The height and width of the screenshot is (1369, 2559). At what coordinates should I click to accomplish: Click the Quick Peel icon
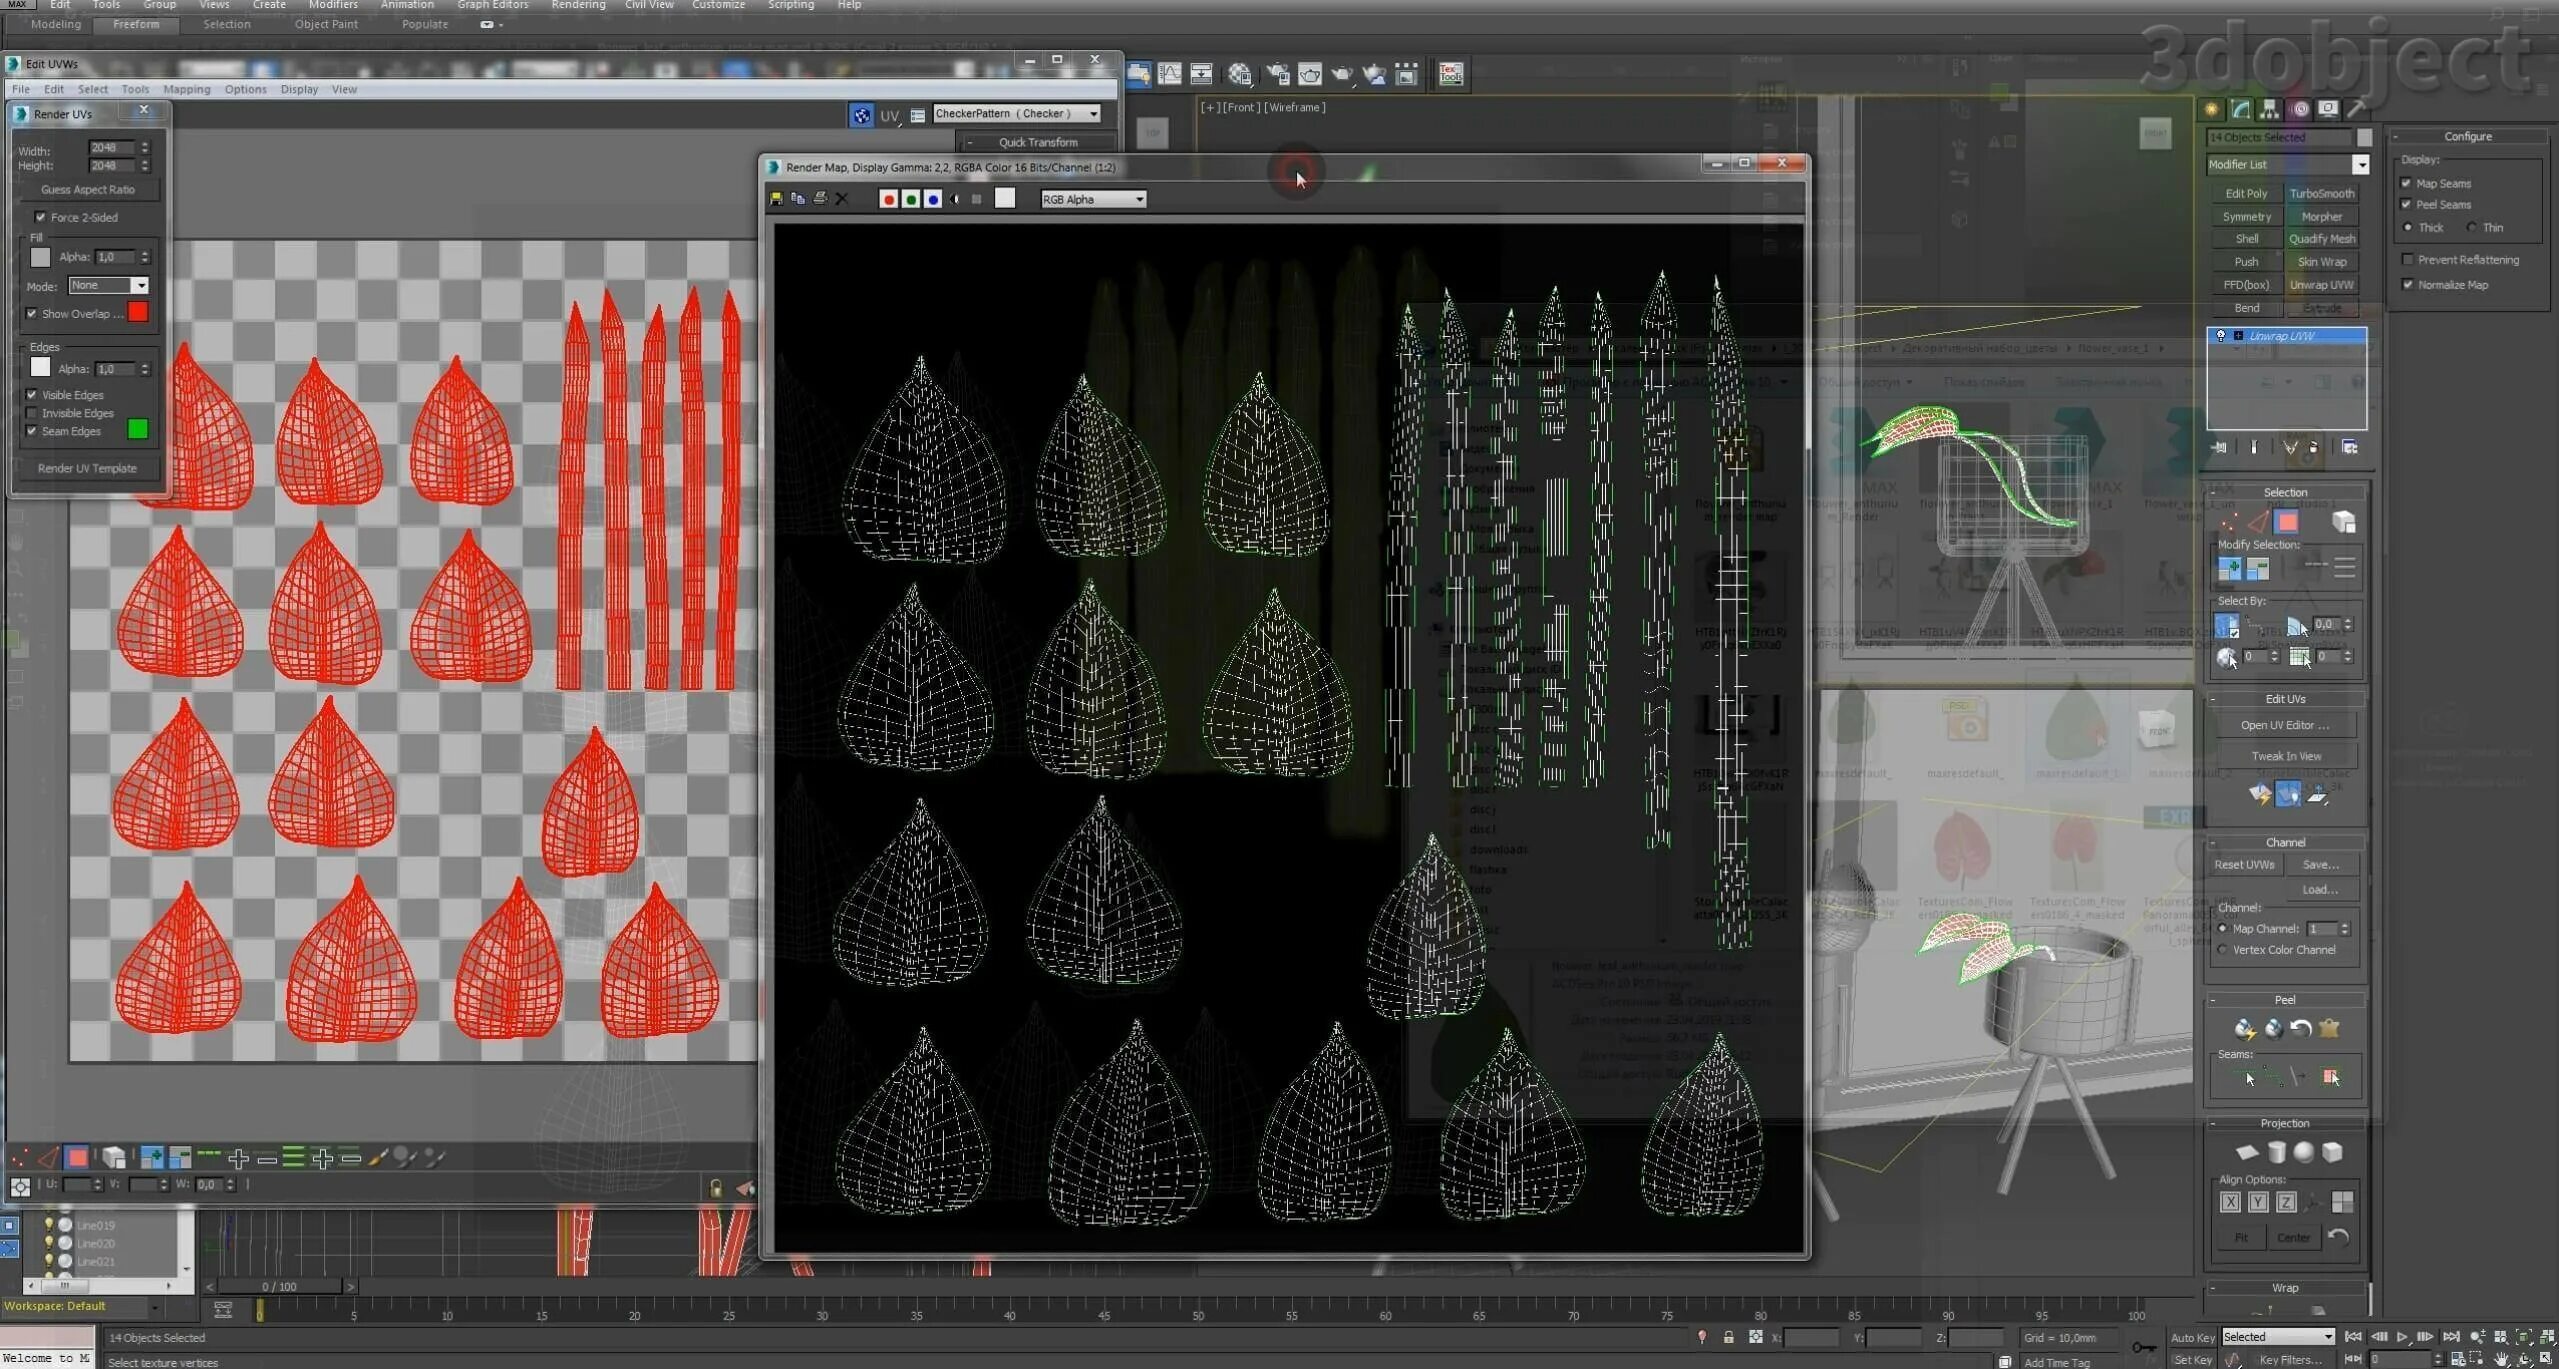click(x=2245, y=1028)
